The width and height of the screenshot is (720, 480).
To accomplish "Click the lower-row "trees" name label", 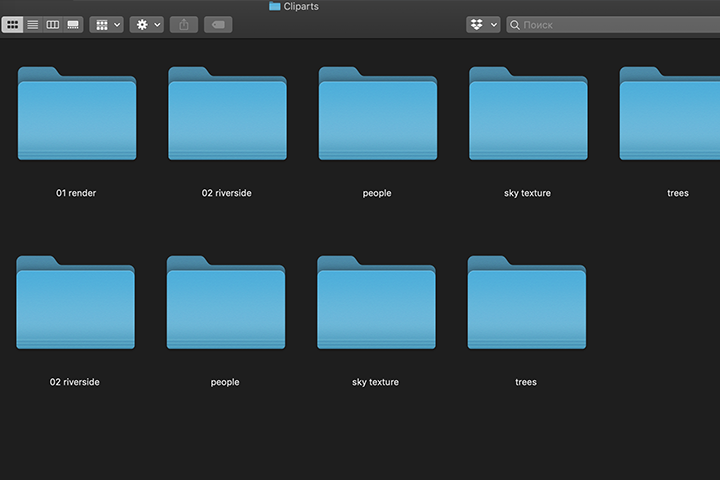I will (526, 382).
